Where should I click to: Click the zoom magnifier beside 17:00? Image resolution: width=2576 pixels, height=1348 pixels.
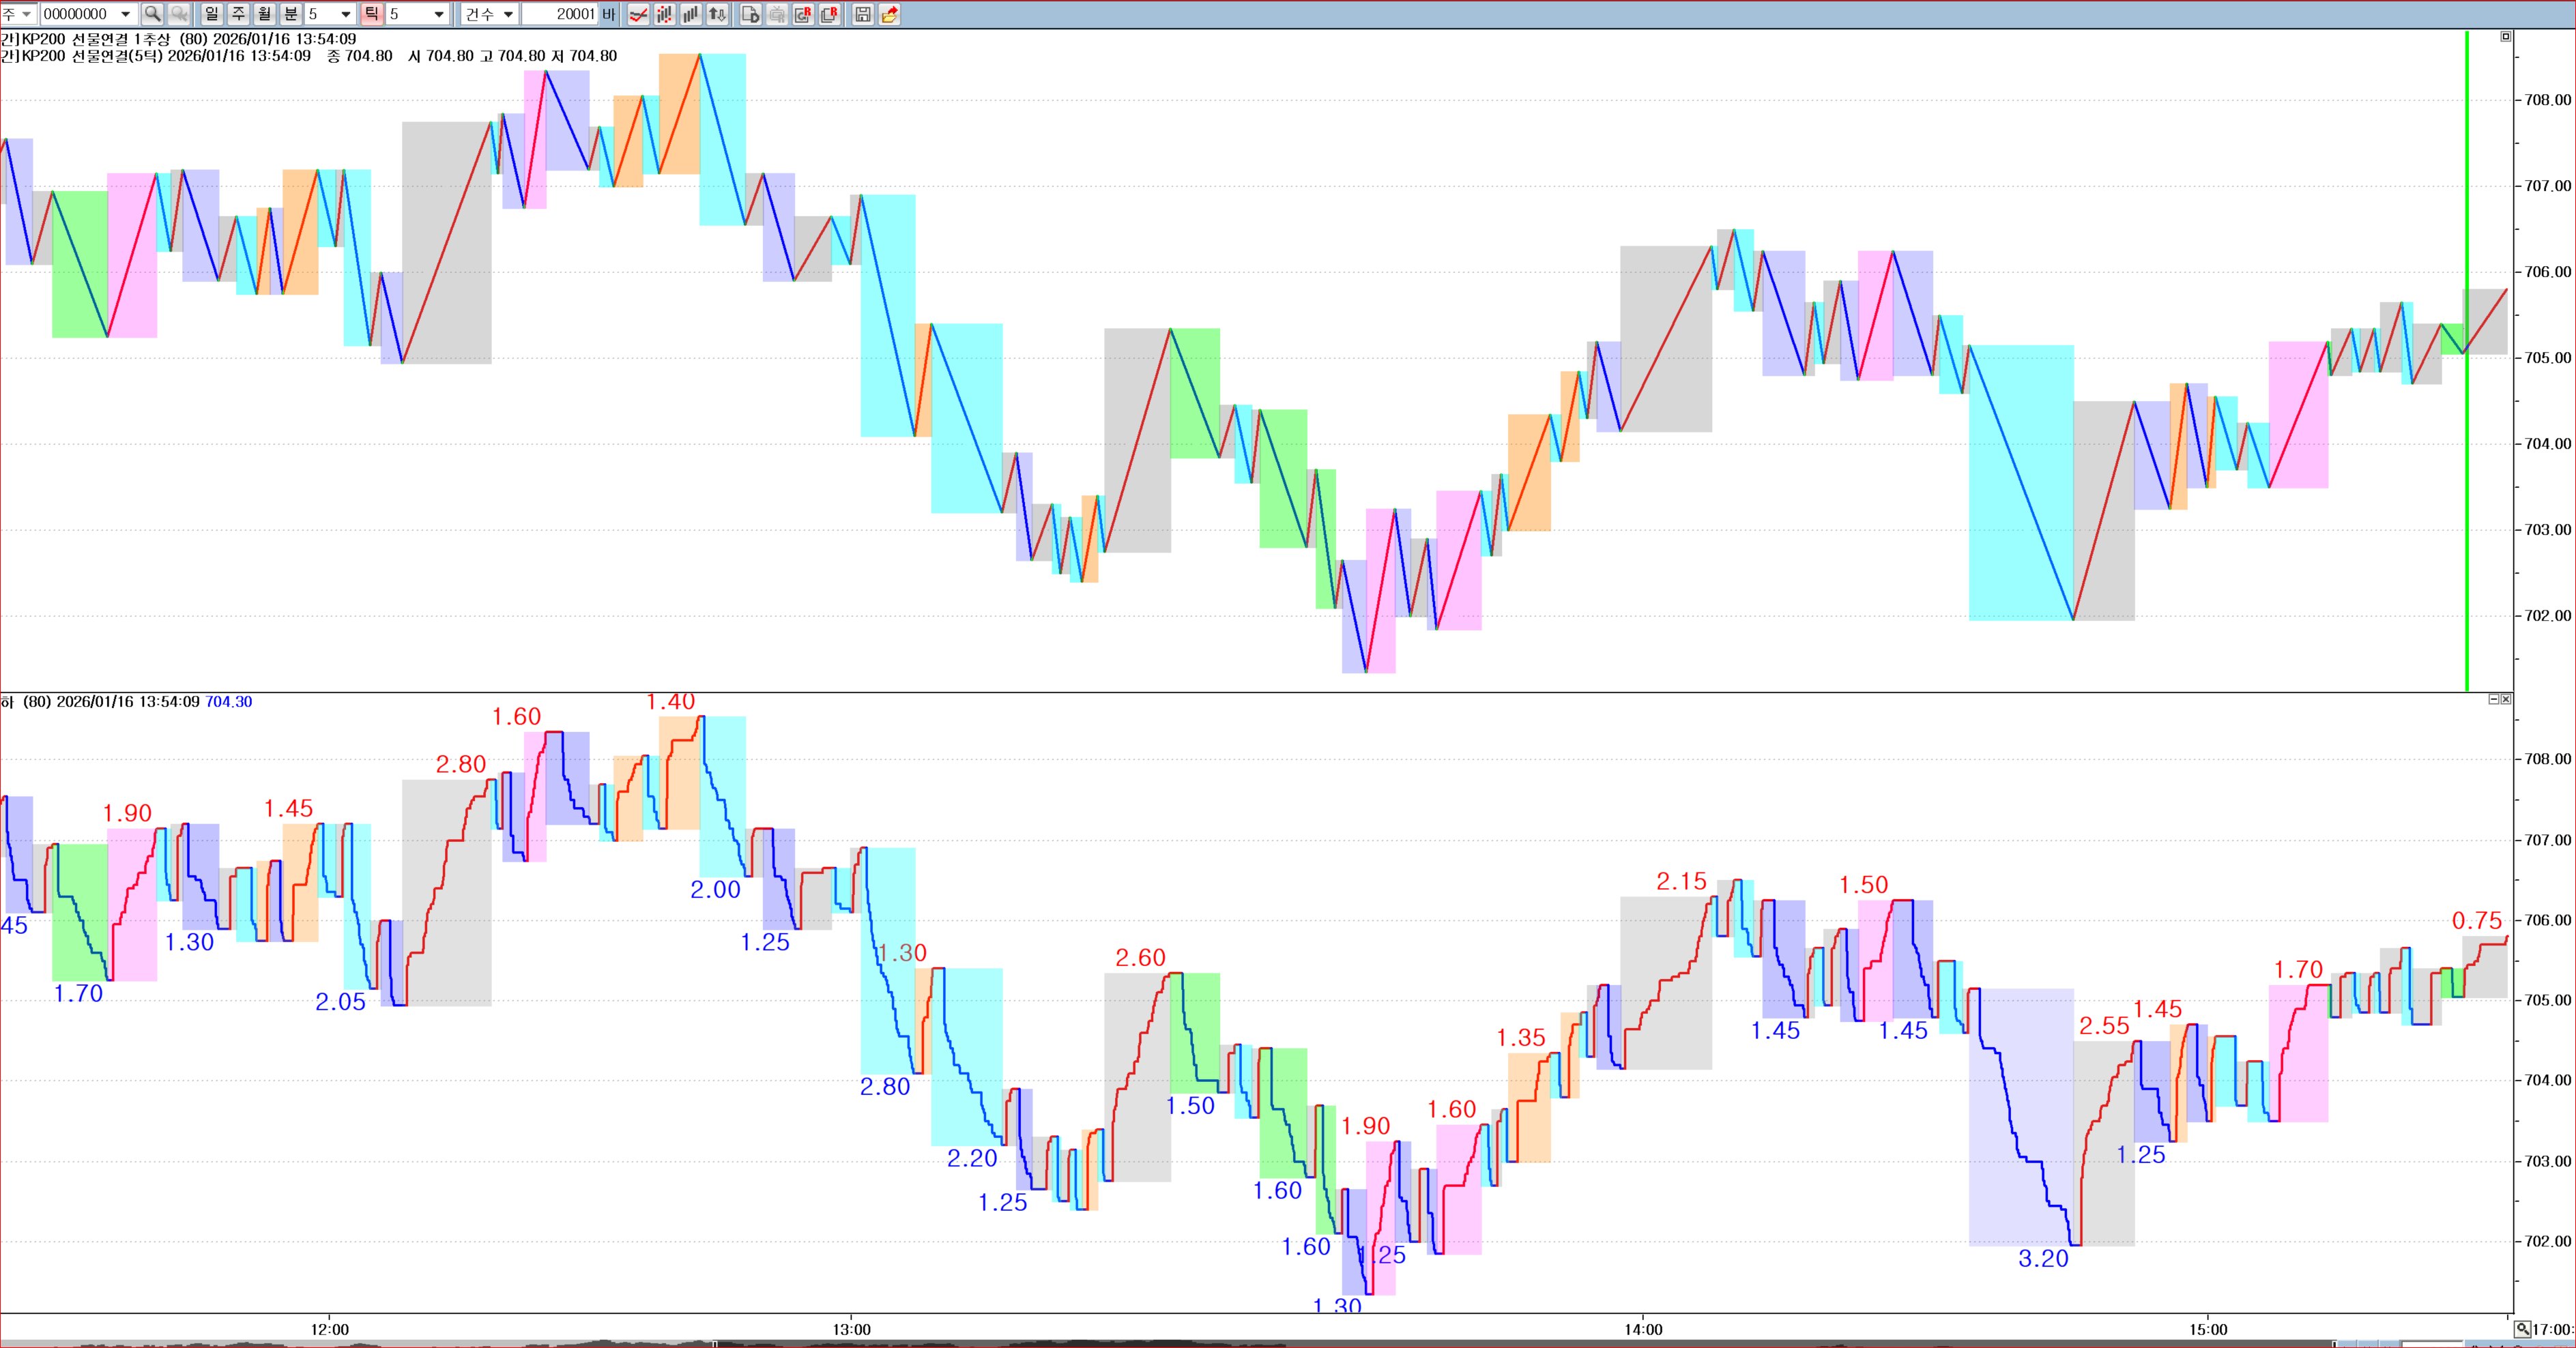point(2522,1329)
